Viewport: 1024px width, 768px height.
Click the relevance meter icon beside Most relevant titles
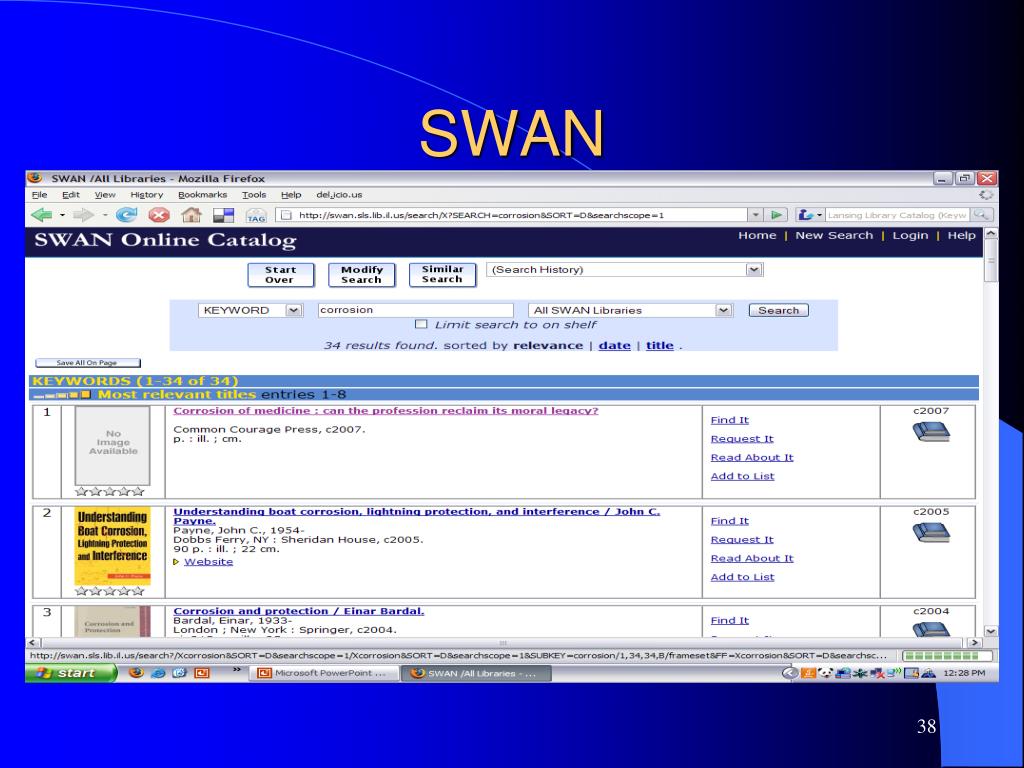(x=61, y=394)
